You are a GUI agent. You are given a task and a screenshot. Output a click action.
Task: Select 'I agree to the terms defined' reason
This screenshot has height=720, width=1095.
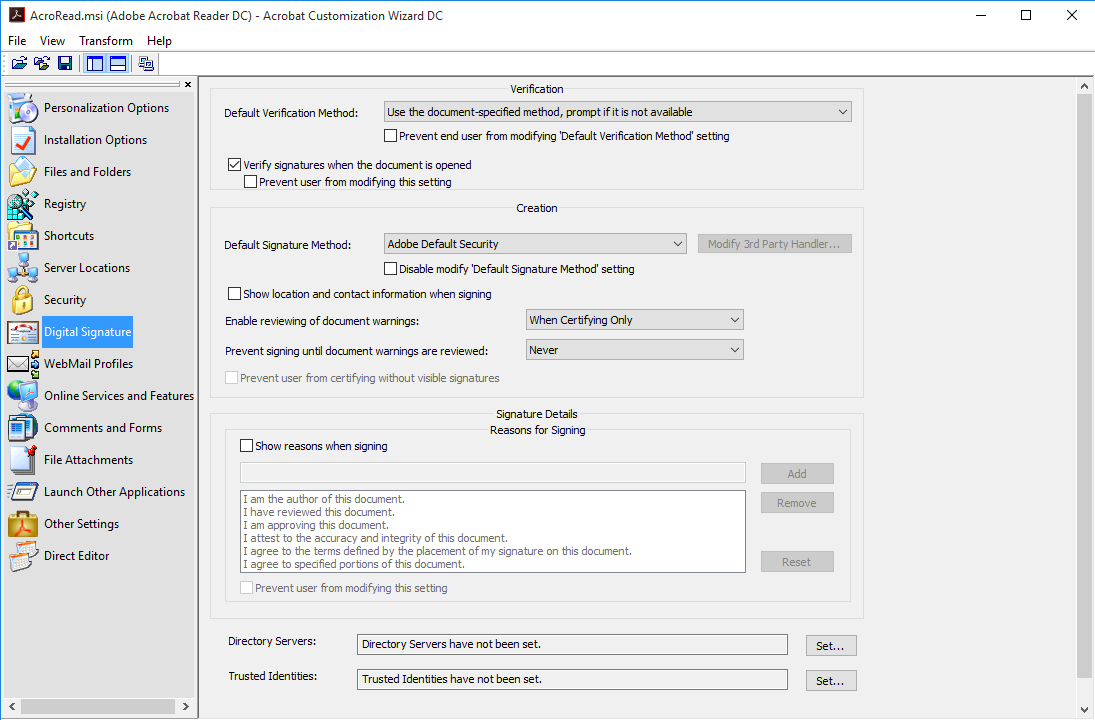click(437, 551)
